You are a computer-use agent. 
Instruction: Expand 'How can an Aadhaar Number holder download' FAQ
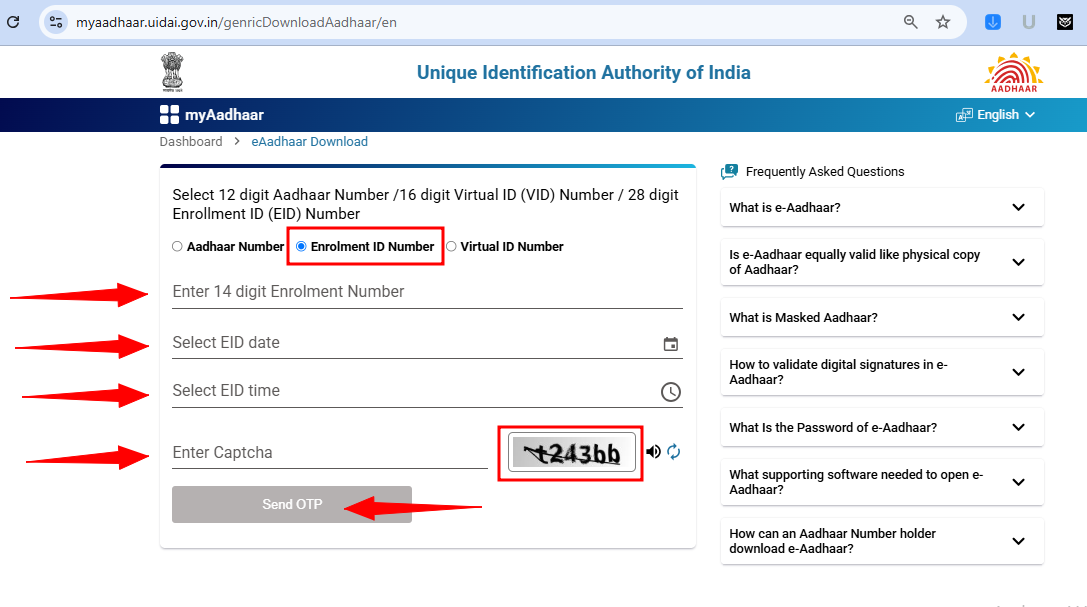(882, 541)
